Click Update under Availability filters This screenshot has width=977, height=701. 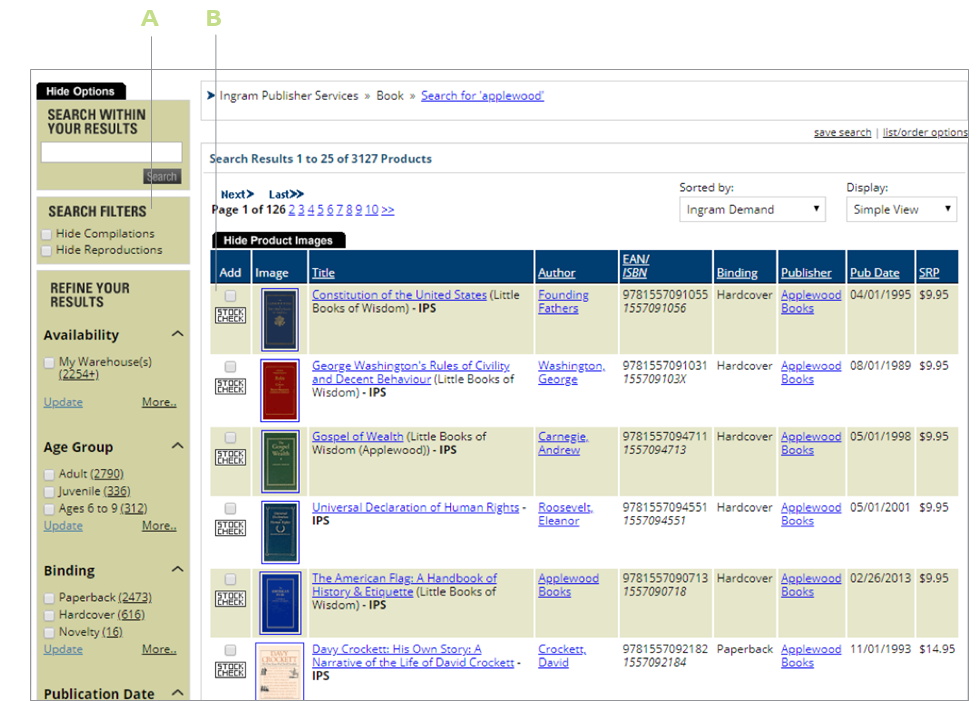[x=63, y=403]
